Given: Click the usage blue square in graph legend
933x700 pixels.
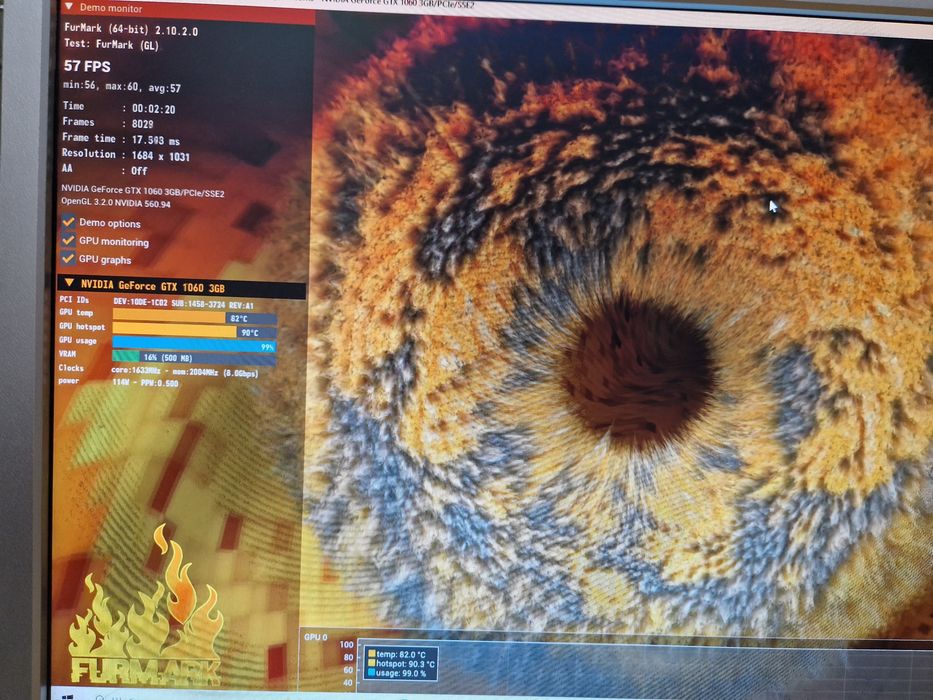Looking at the screenshot, I should [x=372, y=673].
